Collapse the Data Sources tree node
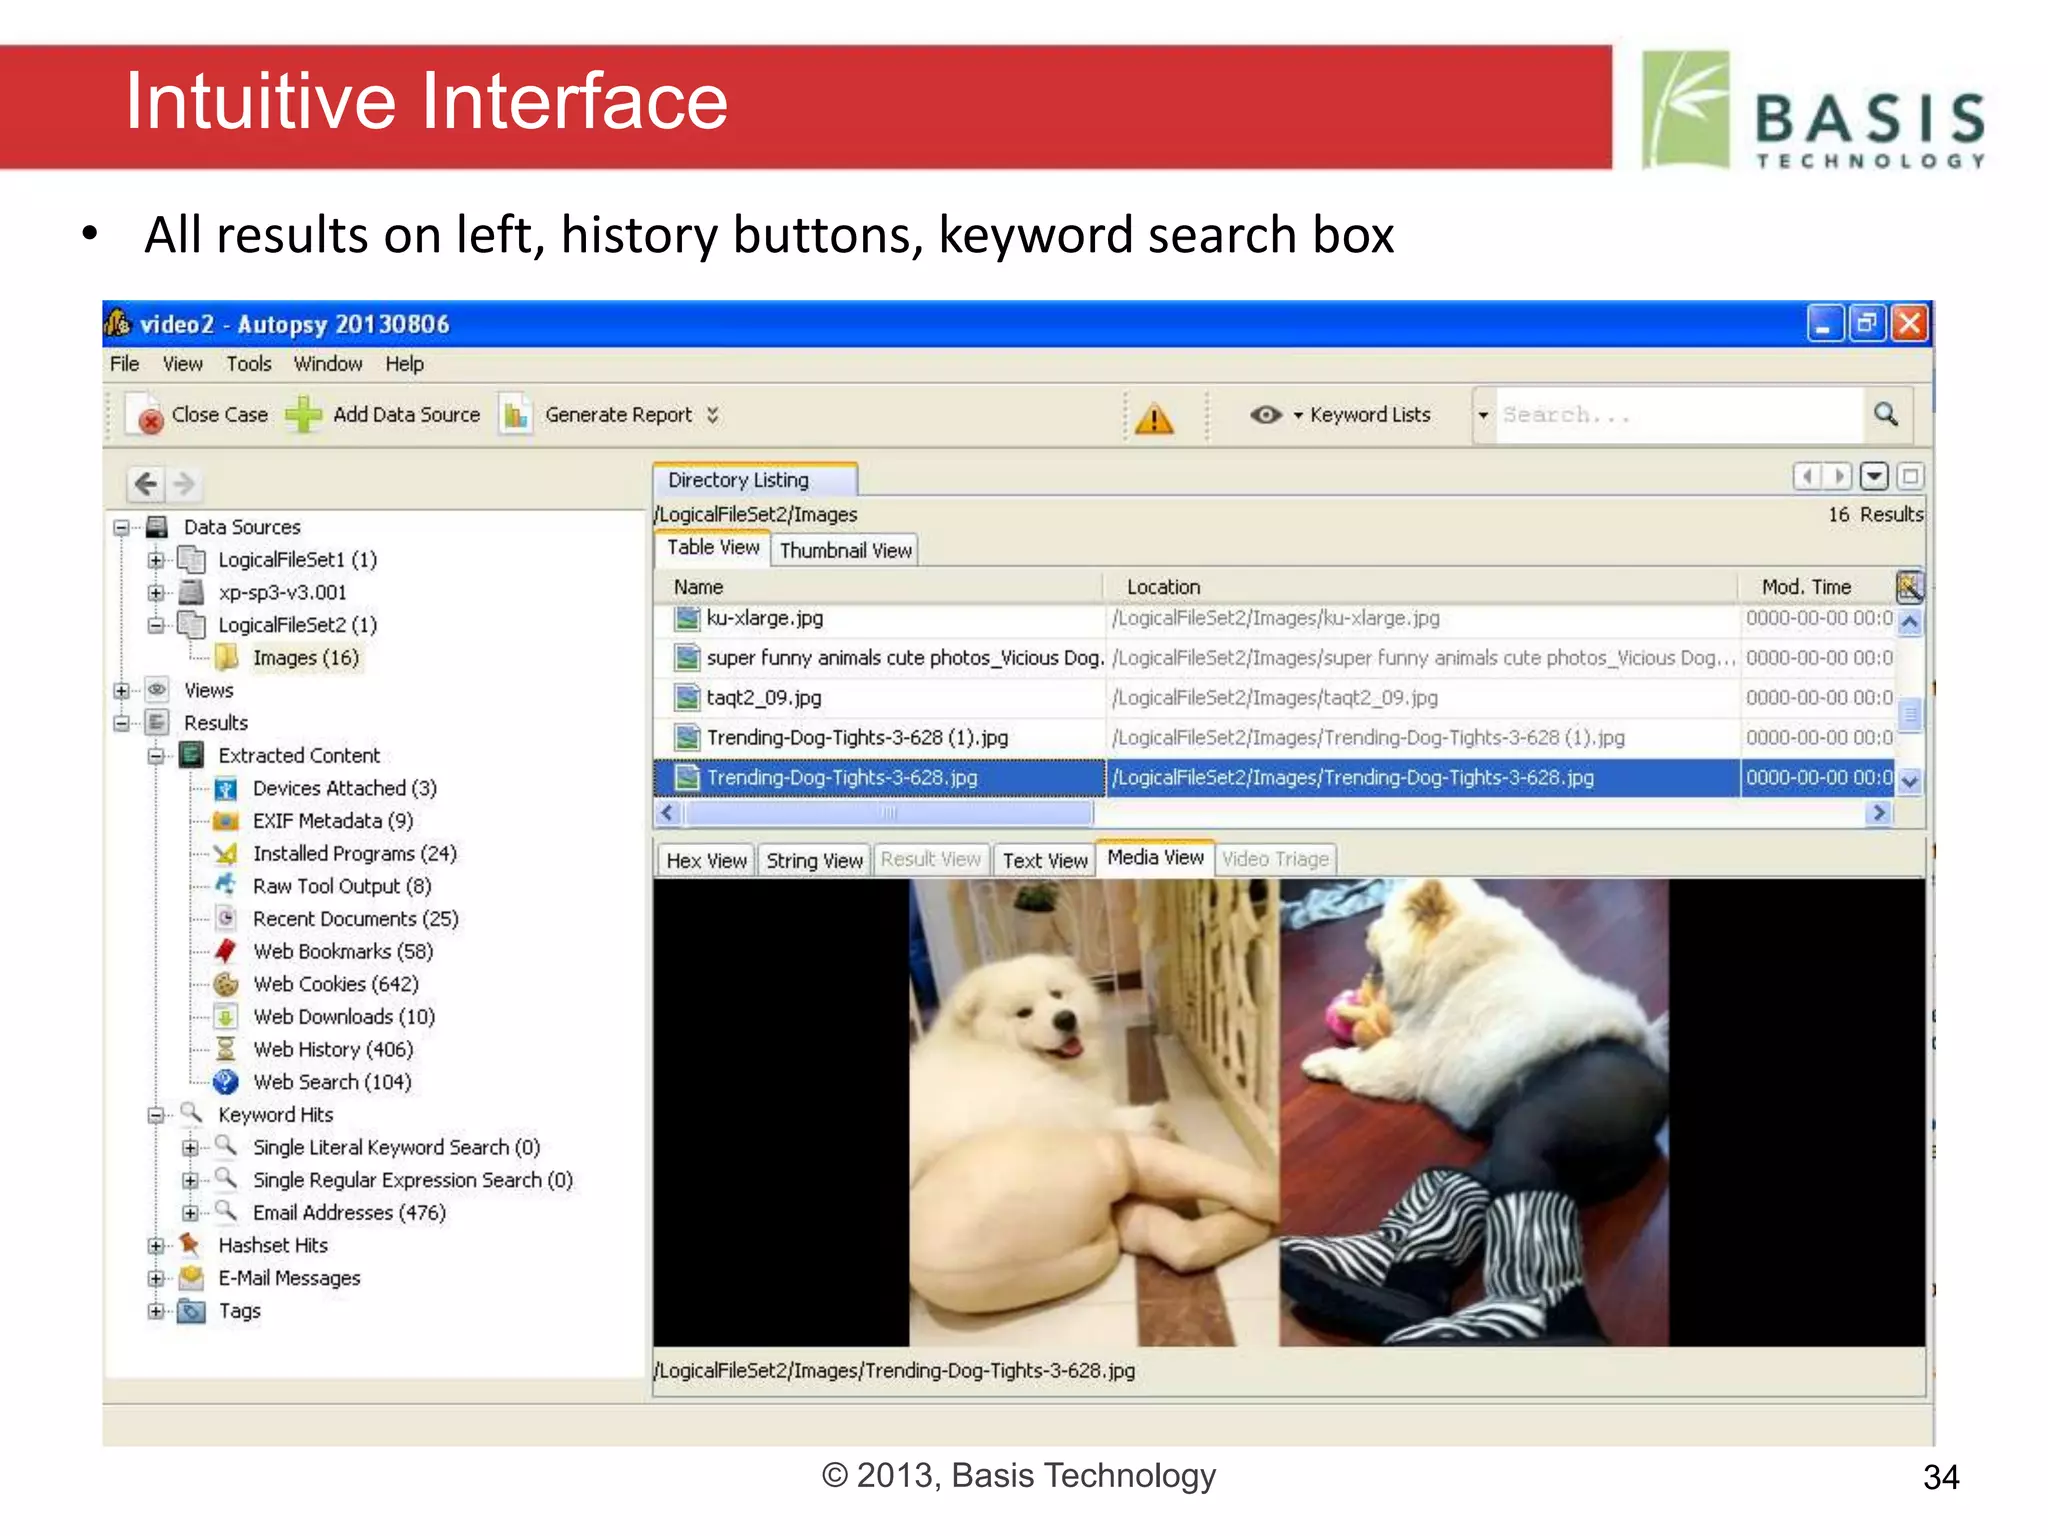 [x=121, y=527]
